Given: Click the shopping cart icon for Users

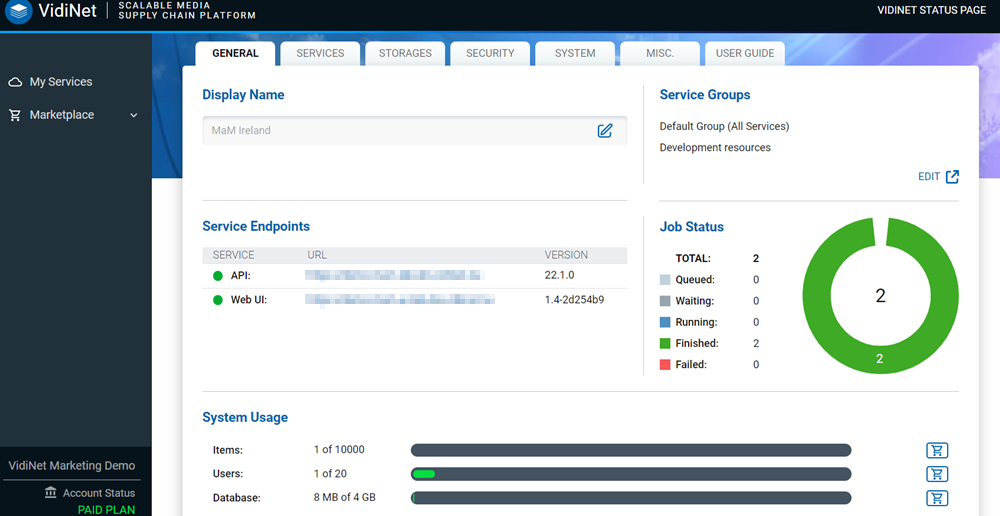Looking at the screenshot, I should (937, 474).
